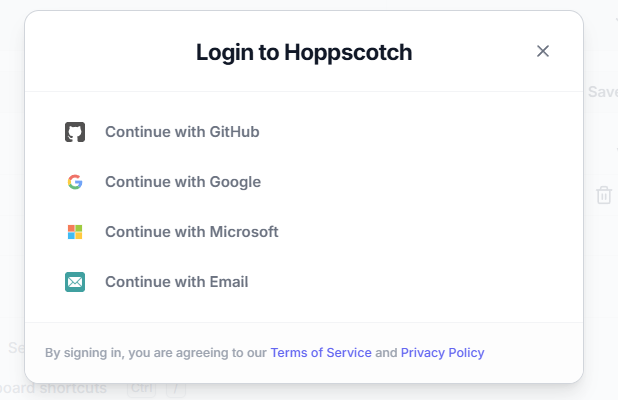Click the Ctrl key badge

point(141,389)
